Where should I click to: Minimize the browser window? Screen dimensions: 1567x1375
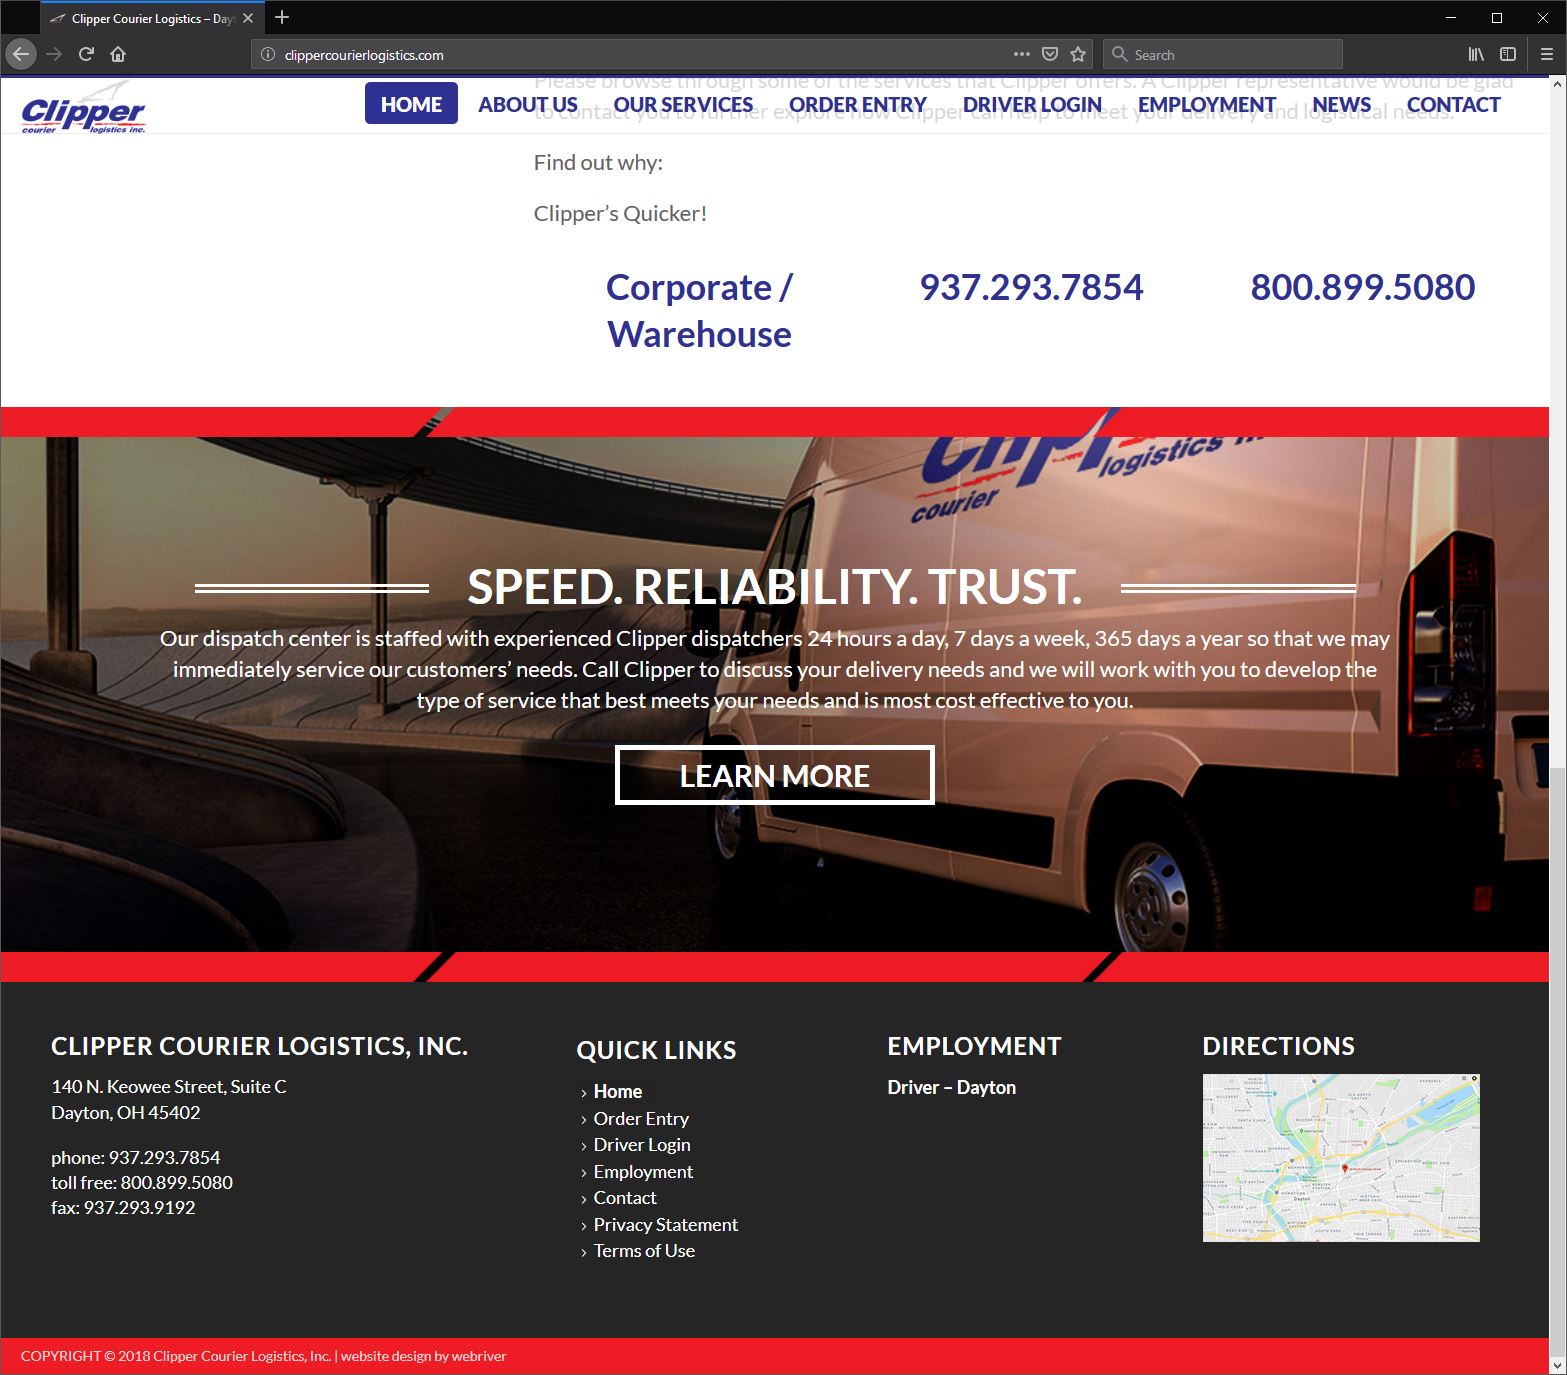[1451, 18]
